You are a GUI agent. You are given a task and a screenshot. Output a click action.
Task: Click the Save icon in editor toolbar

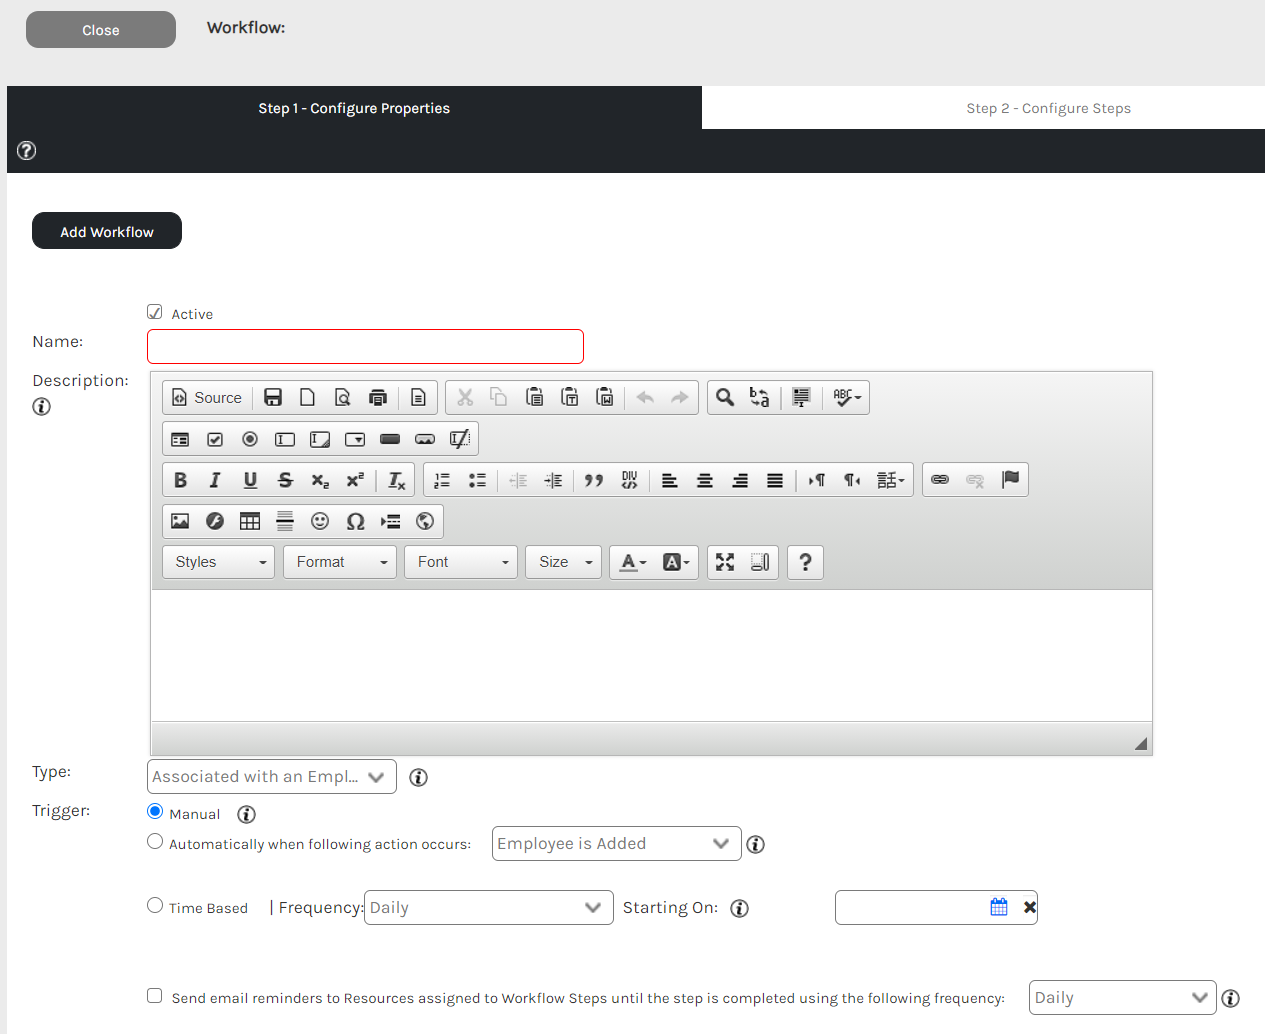(273, 398)
